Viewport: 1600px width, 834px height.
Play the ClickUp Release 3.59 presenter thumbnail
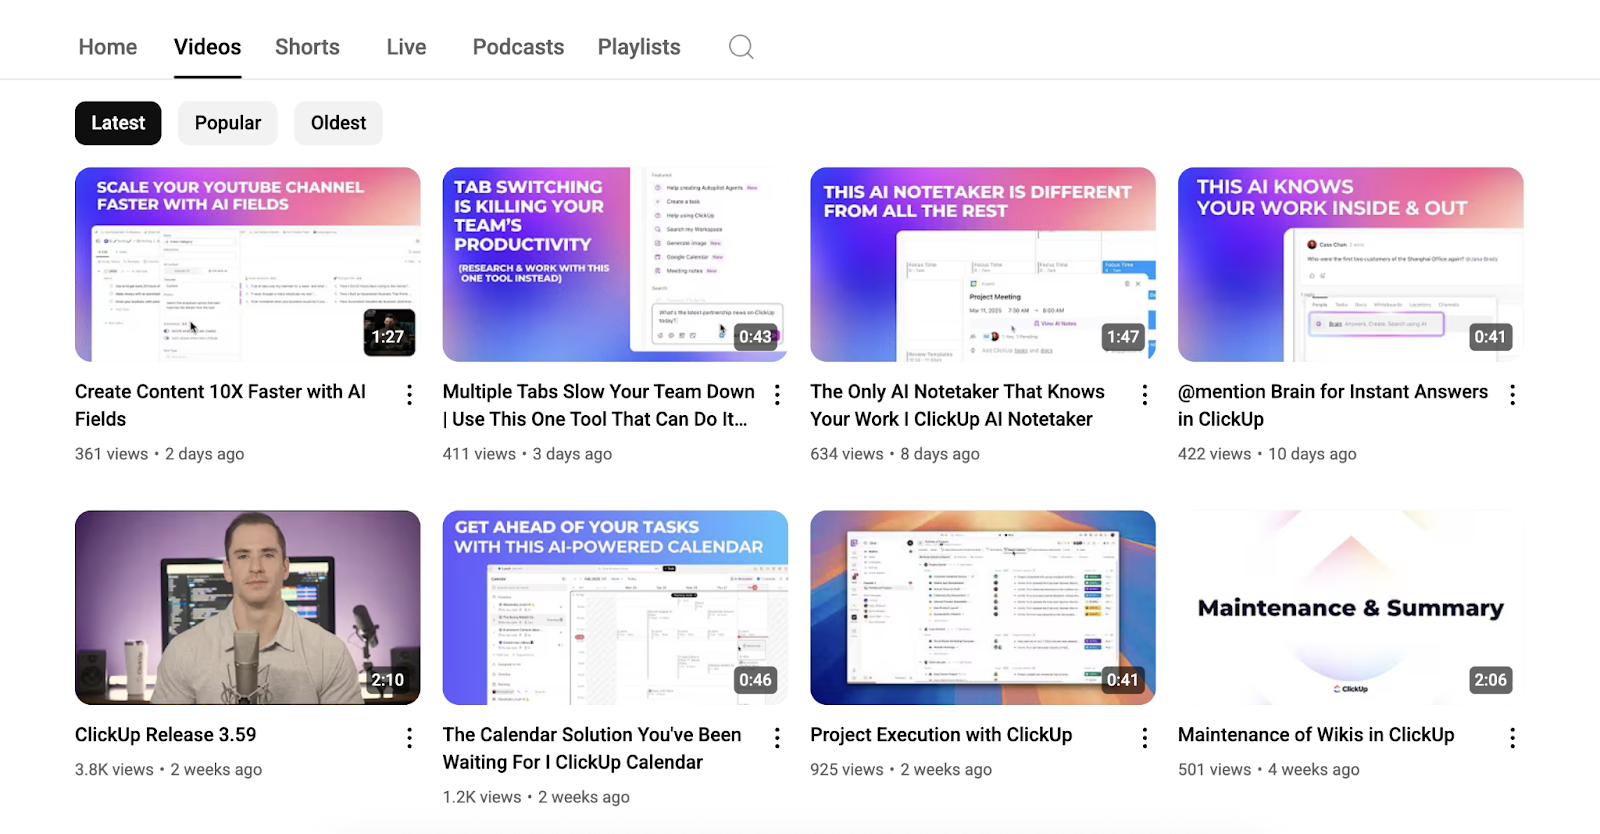pyautogui.click(x=247, y=607)
